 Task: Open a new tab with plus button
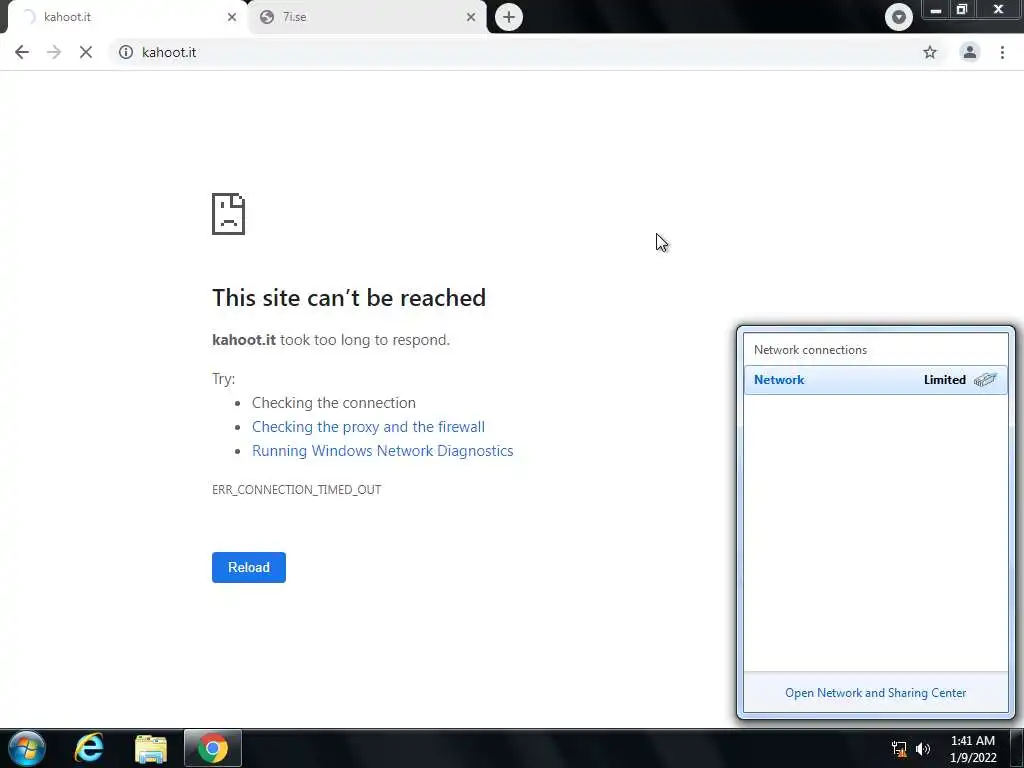(509, 17)
